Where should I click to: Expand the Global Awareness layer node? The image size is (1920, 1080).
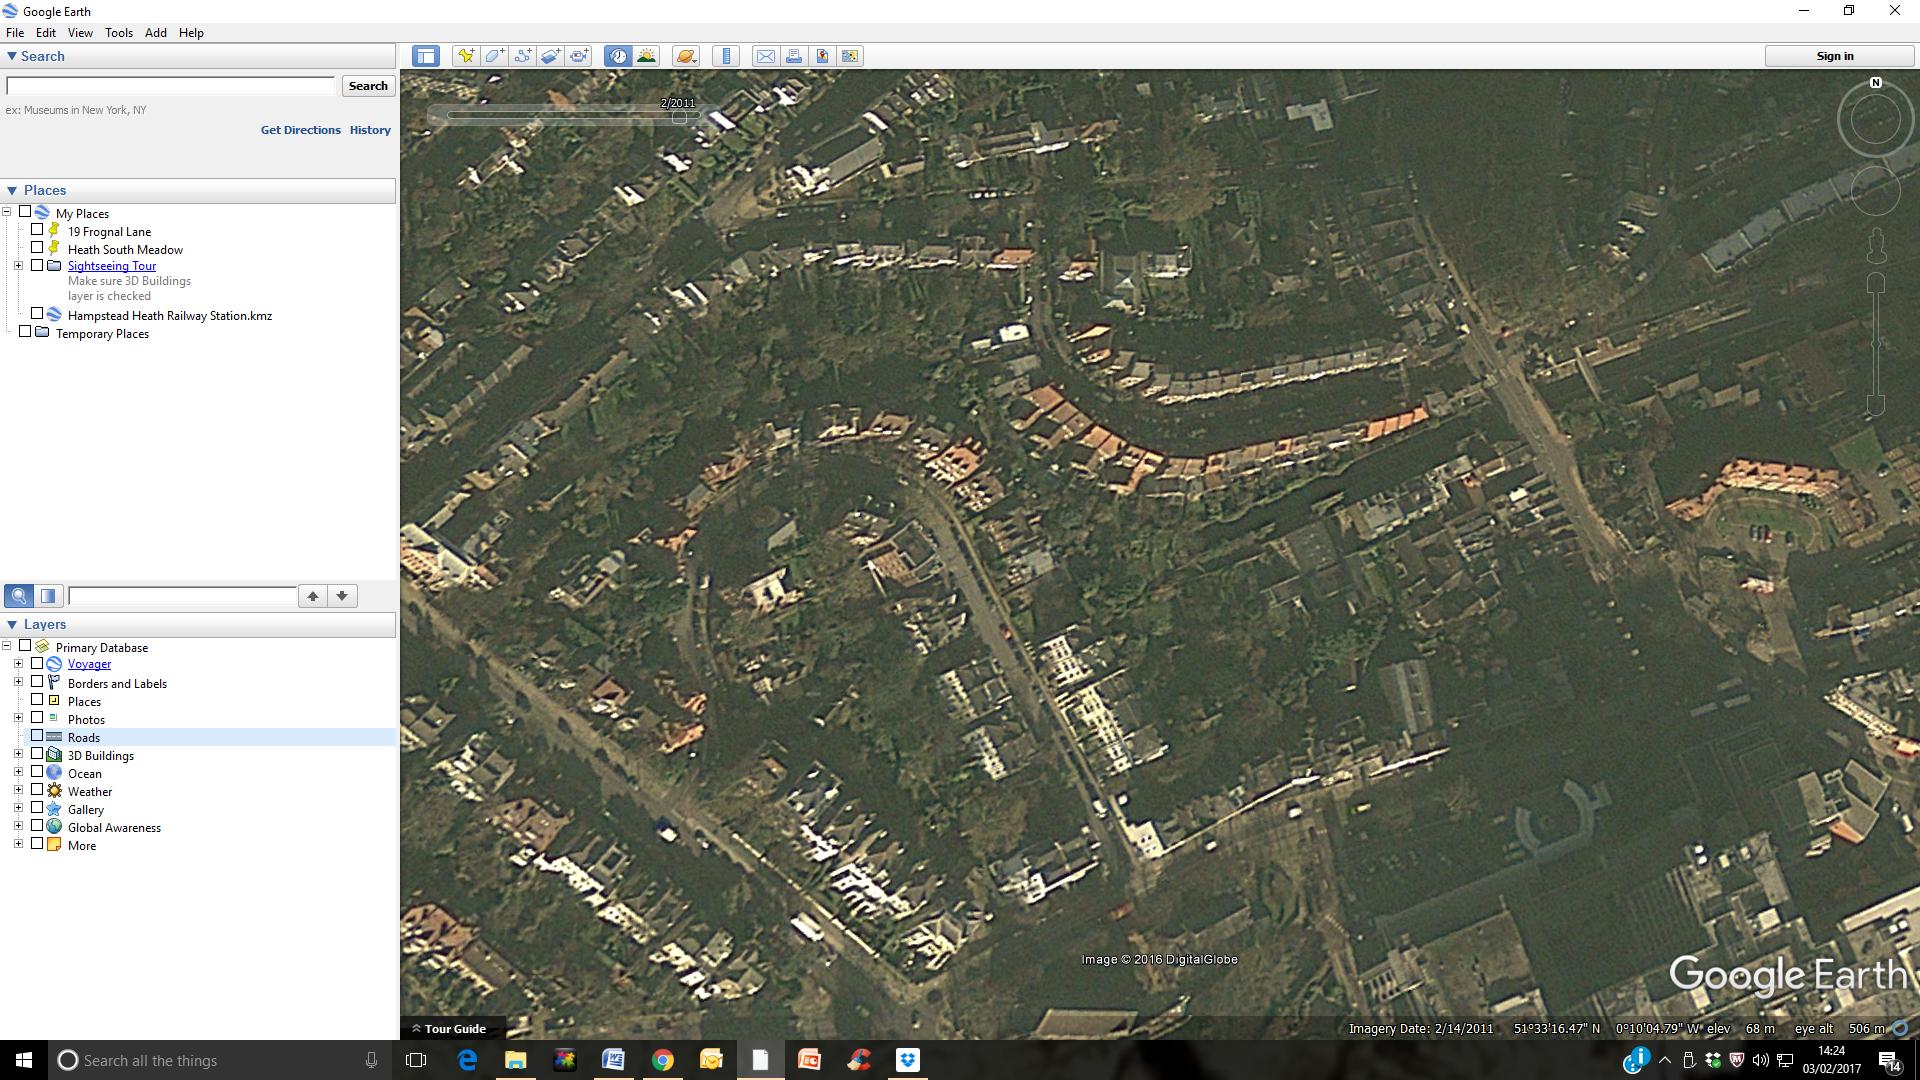click(18, 826)
